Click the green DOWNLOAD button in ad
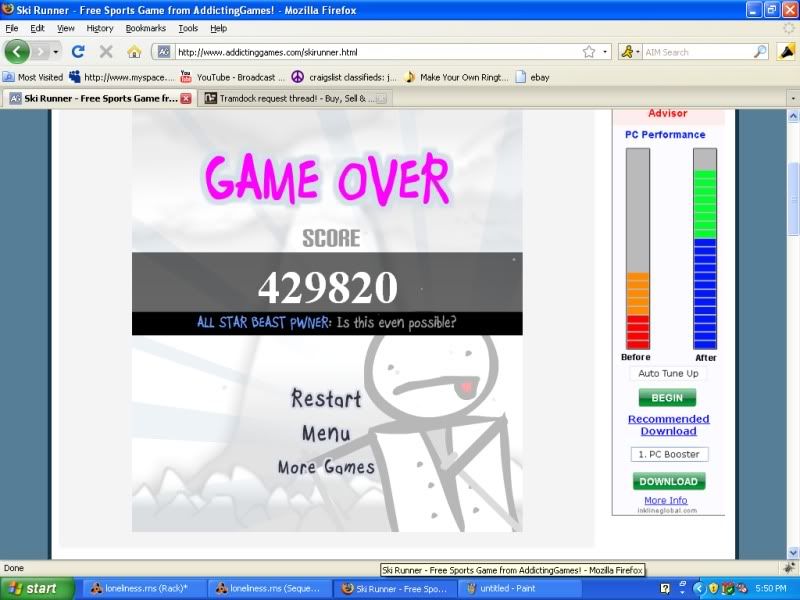This screenshot has height=600, width=800. point(667,481)
